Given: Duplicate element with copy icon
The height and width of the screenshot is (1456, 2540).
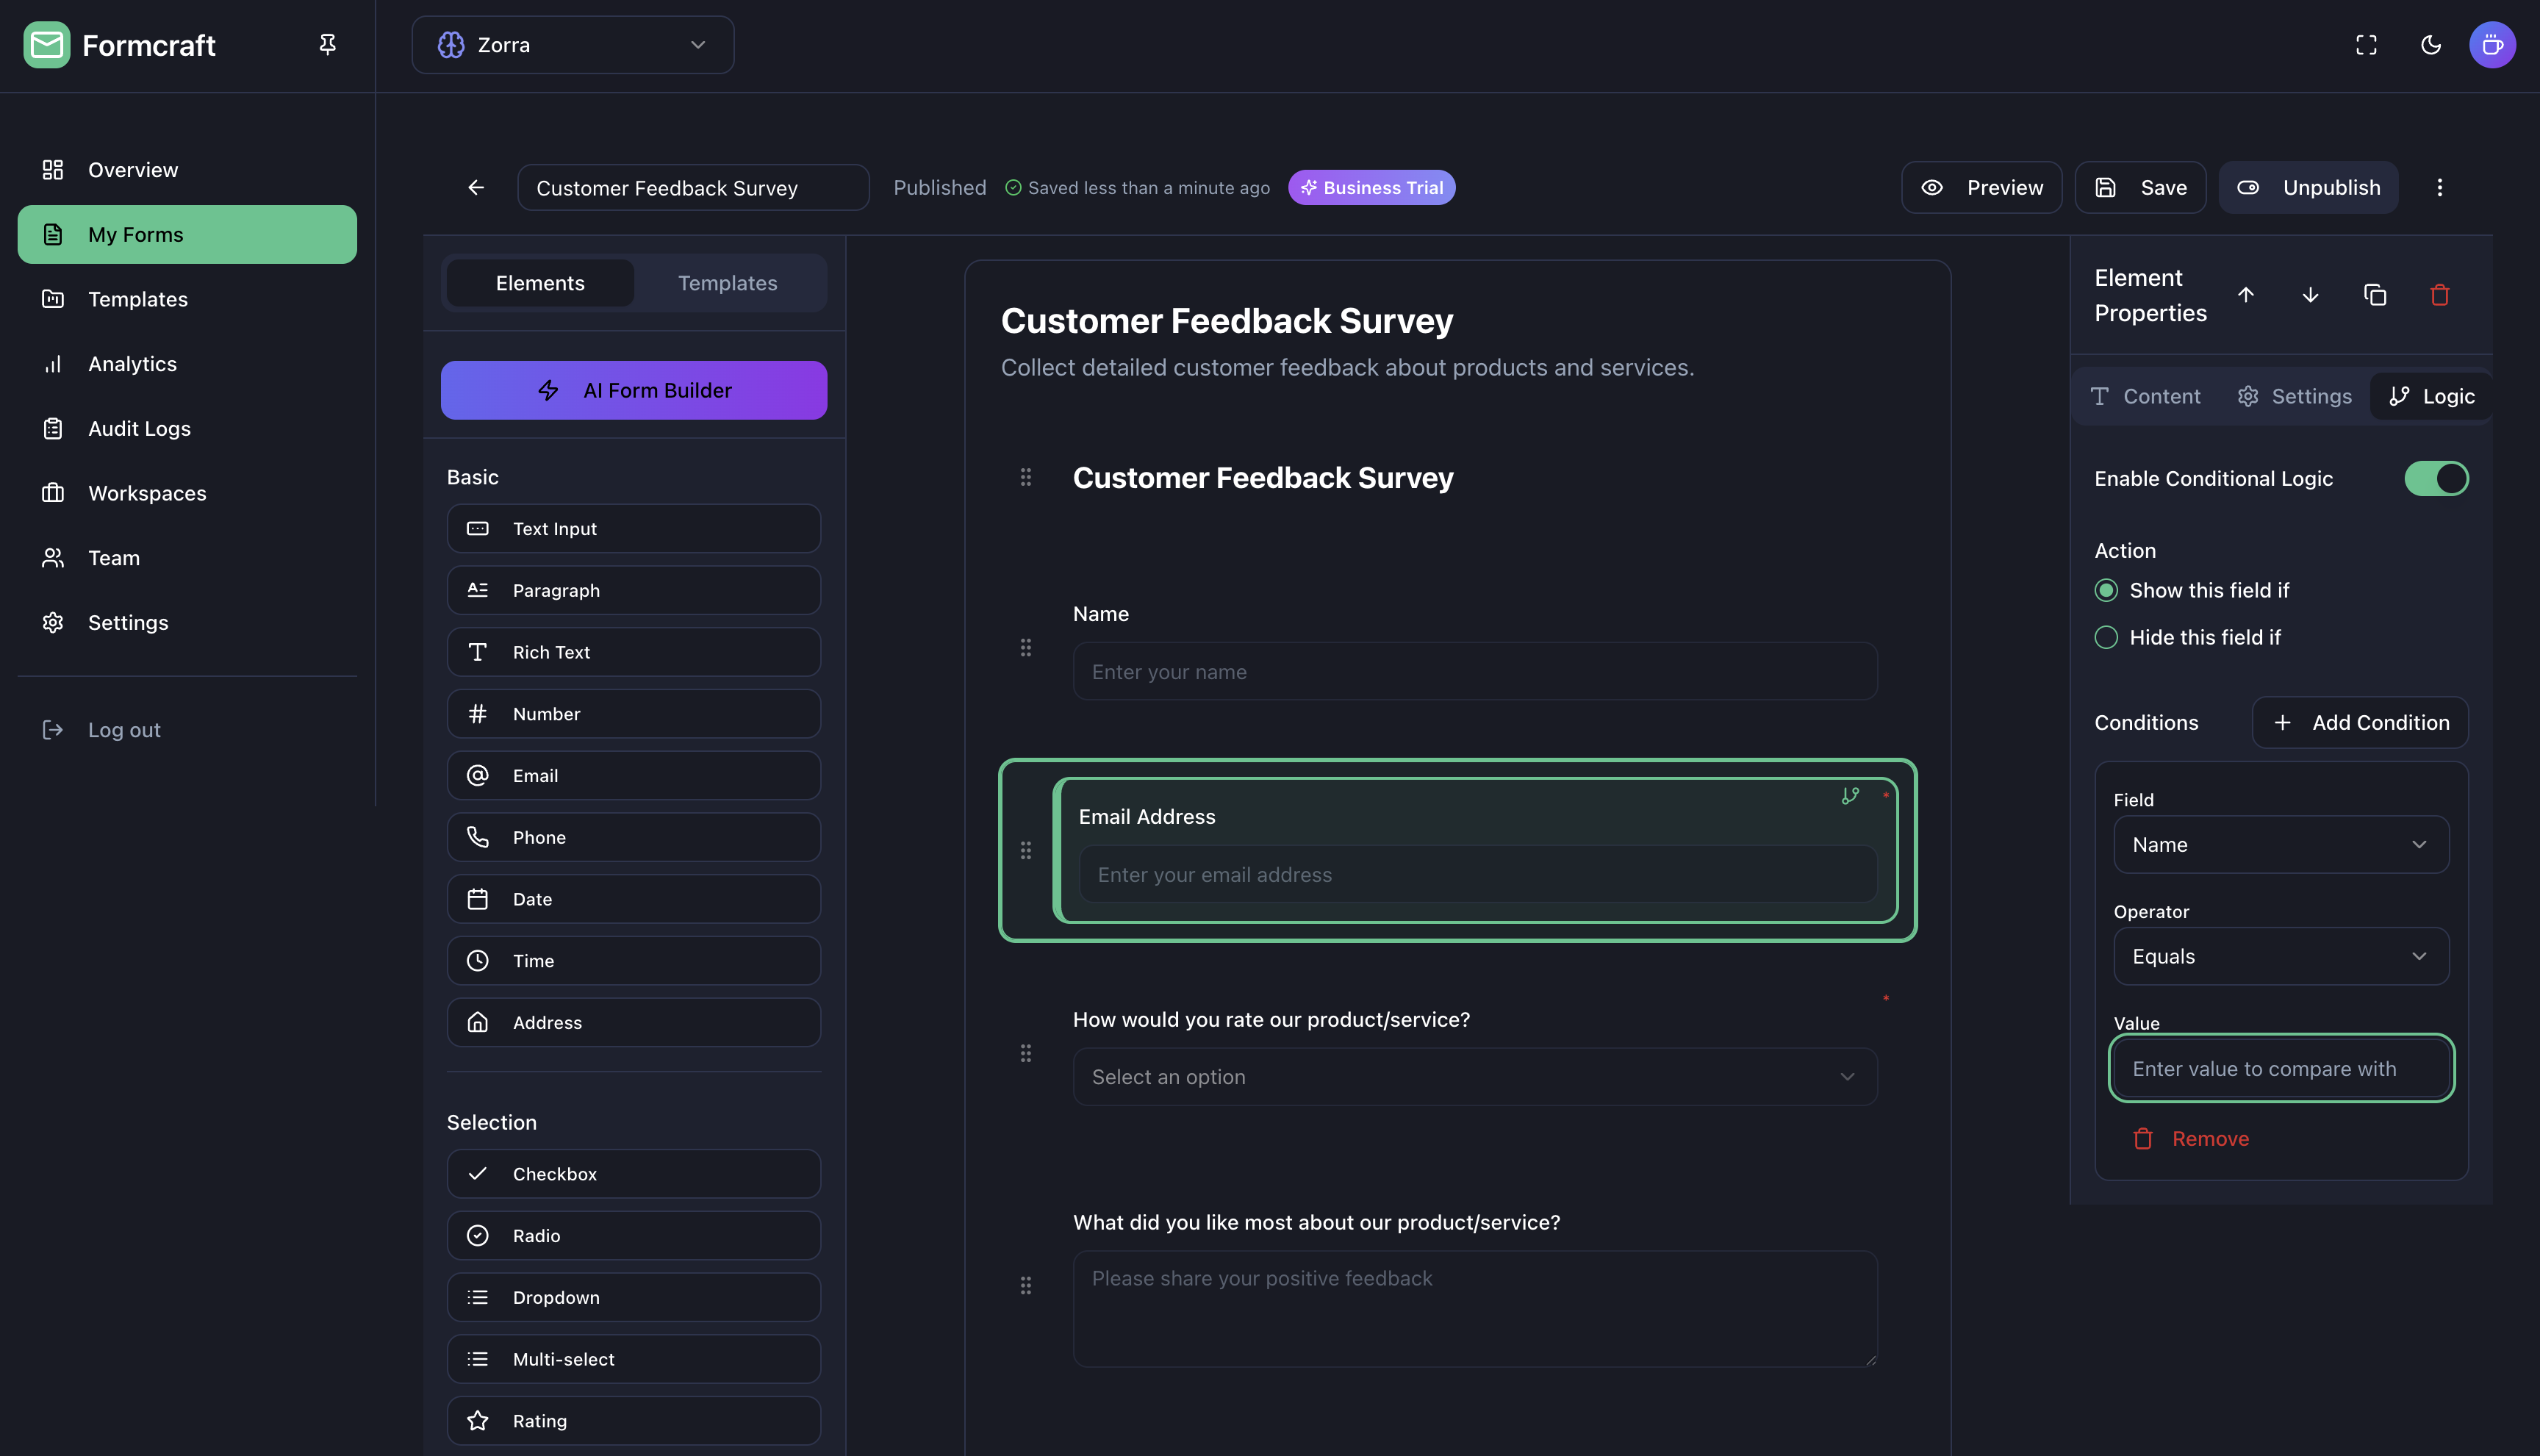Looking at the screenshot, I should [x=2375, y=295].
